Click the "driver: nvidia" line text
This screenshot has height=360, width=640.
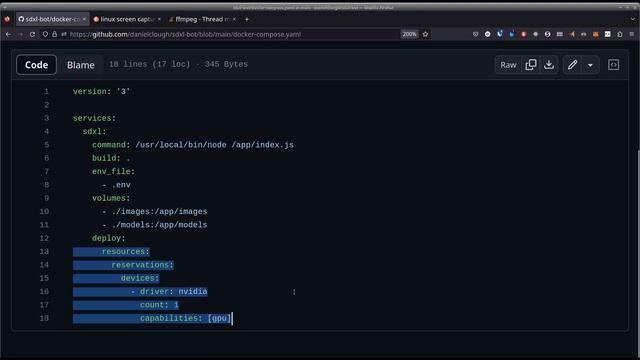[173, 291]
